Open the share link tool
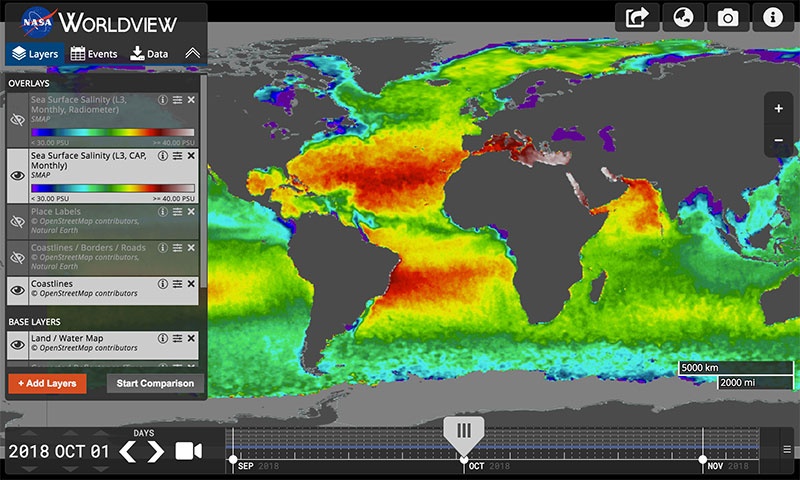This screenshot has height=480, width=800. 637,17
